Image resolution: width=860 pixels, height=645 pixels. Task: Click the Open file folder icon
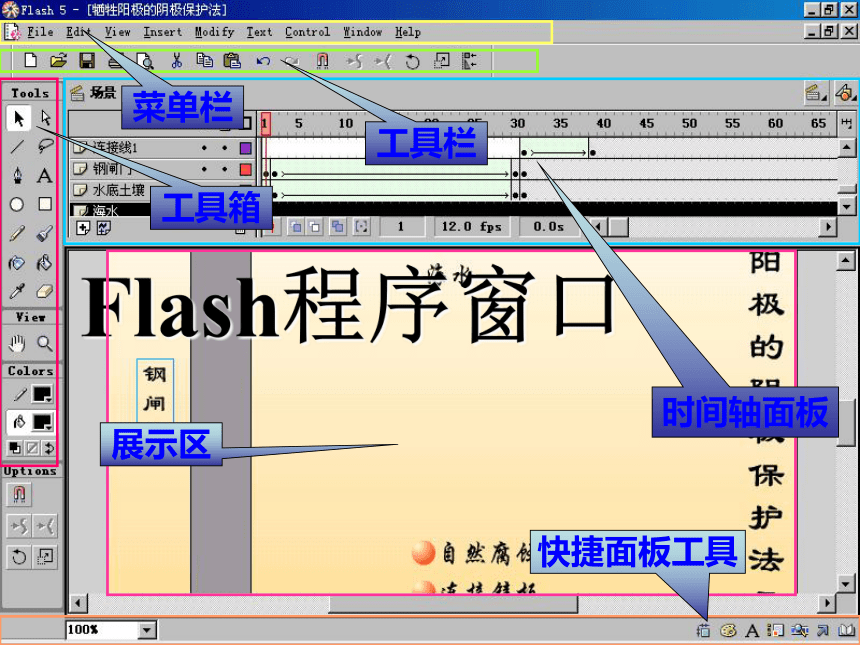(58, 60)
